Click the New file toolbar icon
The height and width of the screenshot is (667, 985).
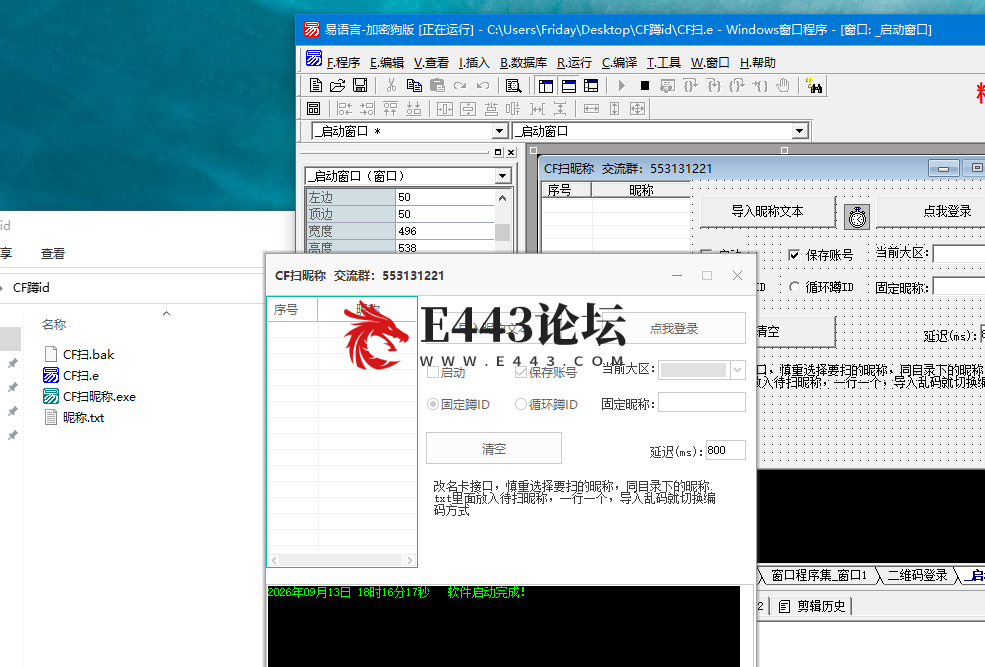(x=316, y=85)
